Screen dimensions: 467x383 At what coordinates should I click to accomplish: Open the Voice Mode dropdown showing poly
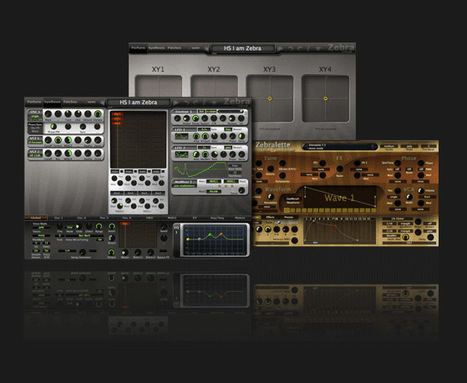point(41,227)
